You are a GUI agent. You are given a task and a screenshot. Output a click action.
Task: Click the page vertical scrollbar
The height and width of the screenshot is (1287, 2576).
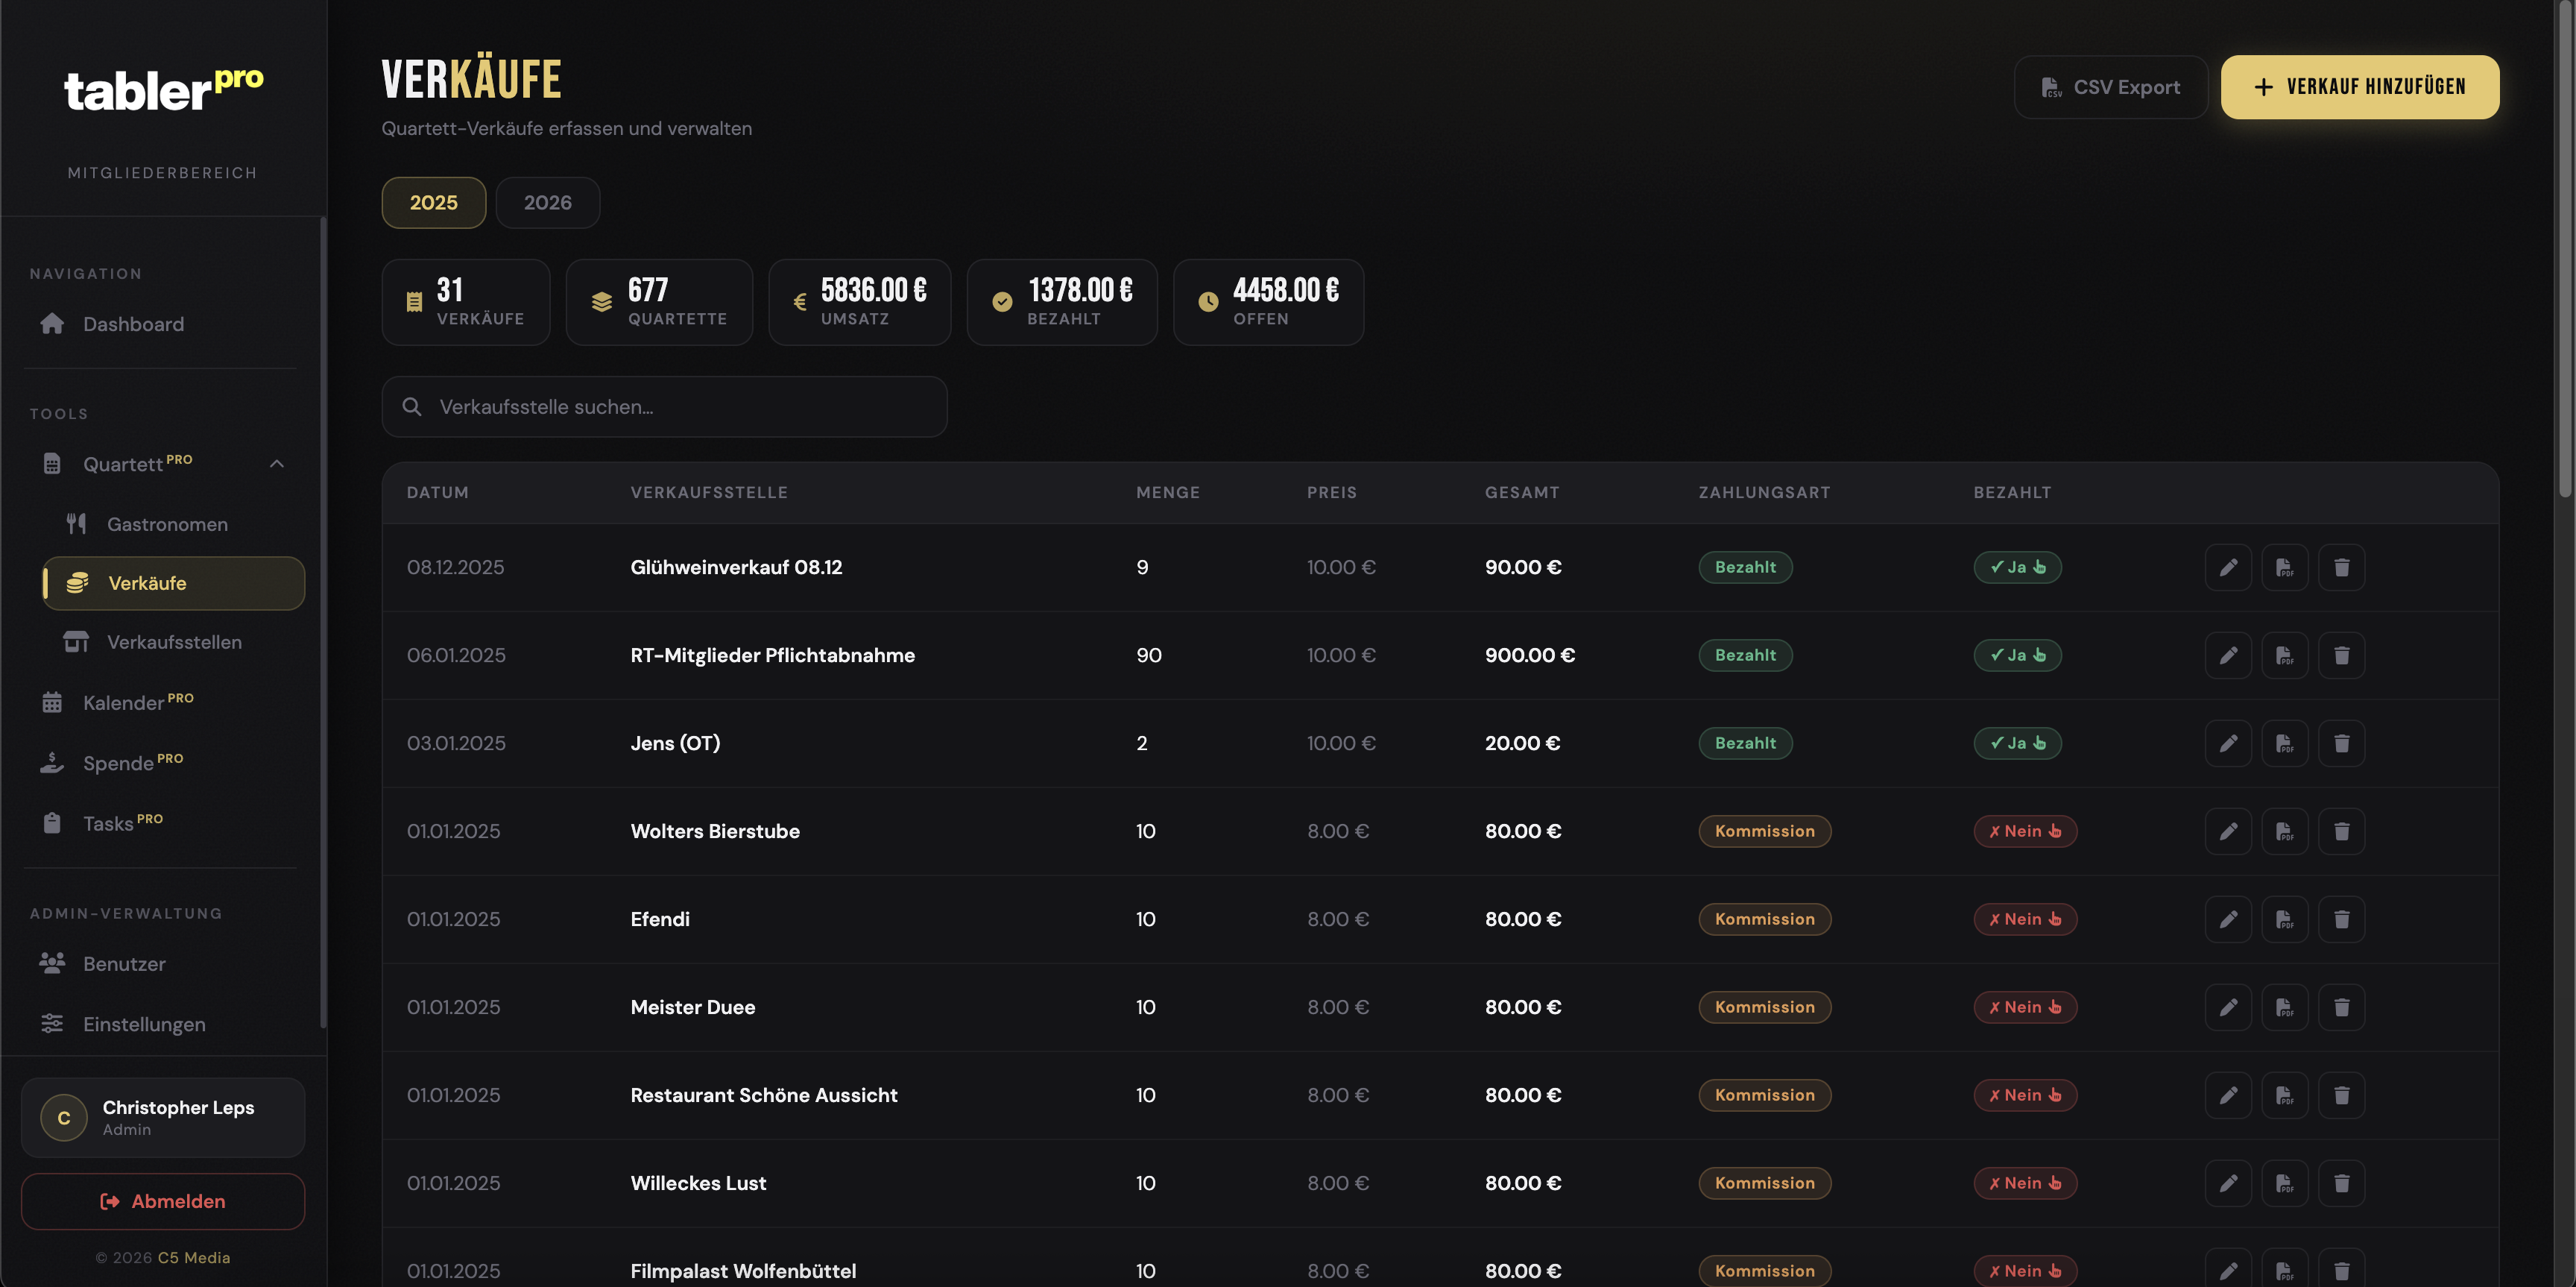[2565, 250]
